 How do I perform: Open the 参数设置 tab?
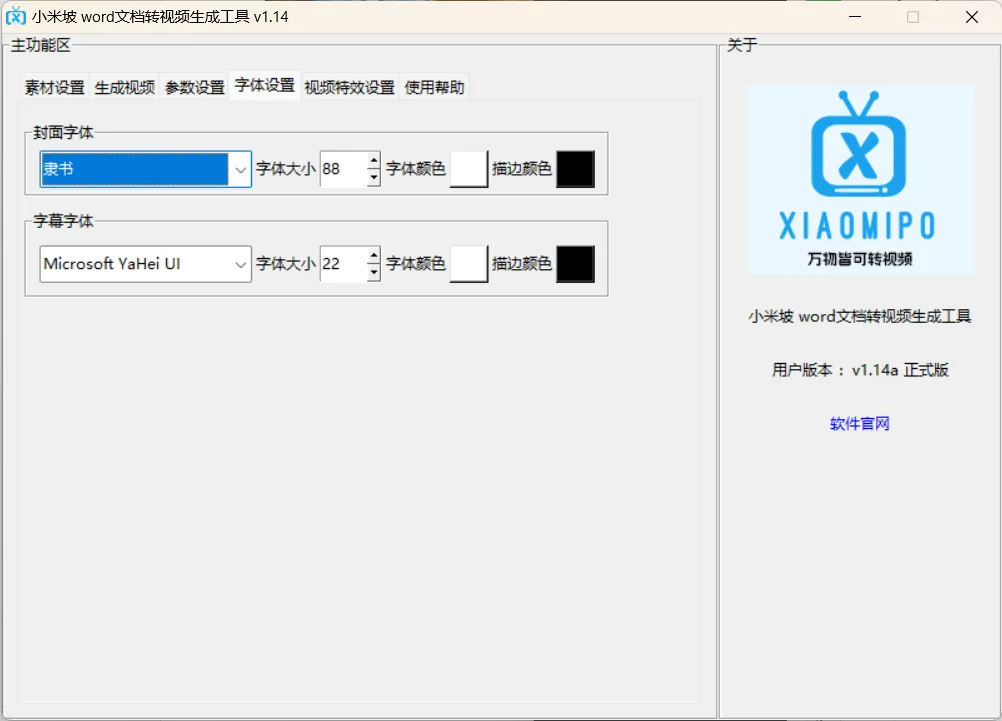195,88
